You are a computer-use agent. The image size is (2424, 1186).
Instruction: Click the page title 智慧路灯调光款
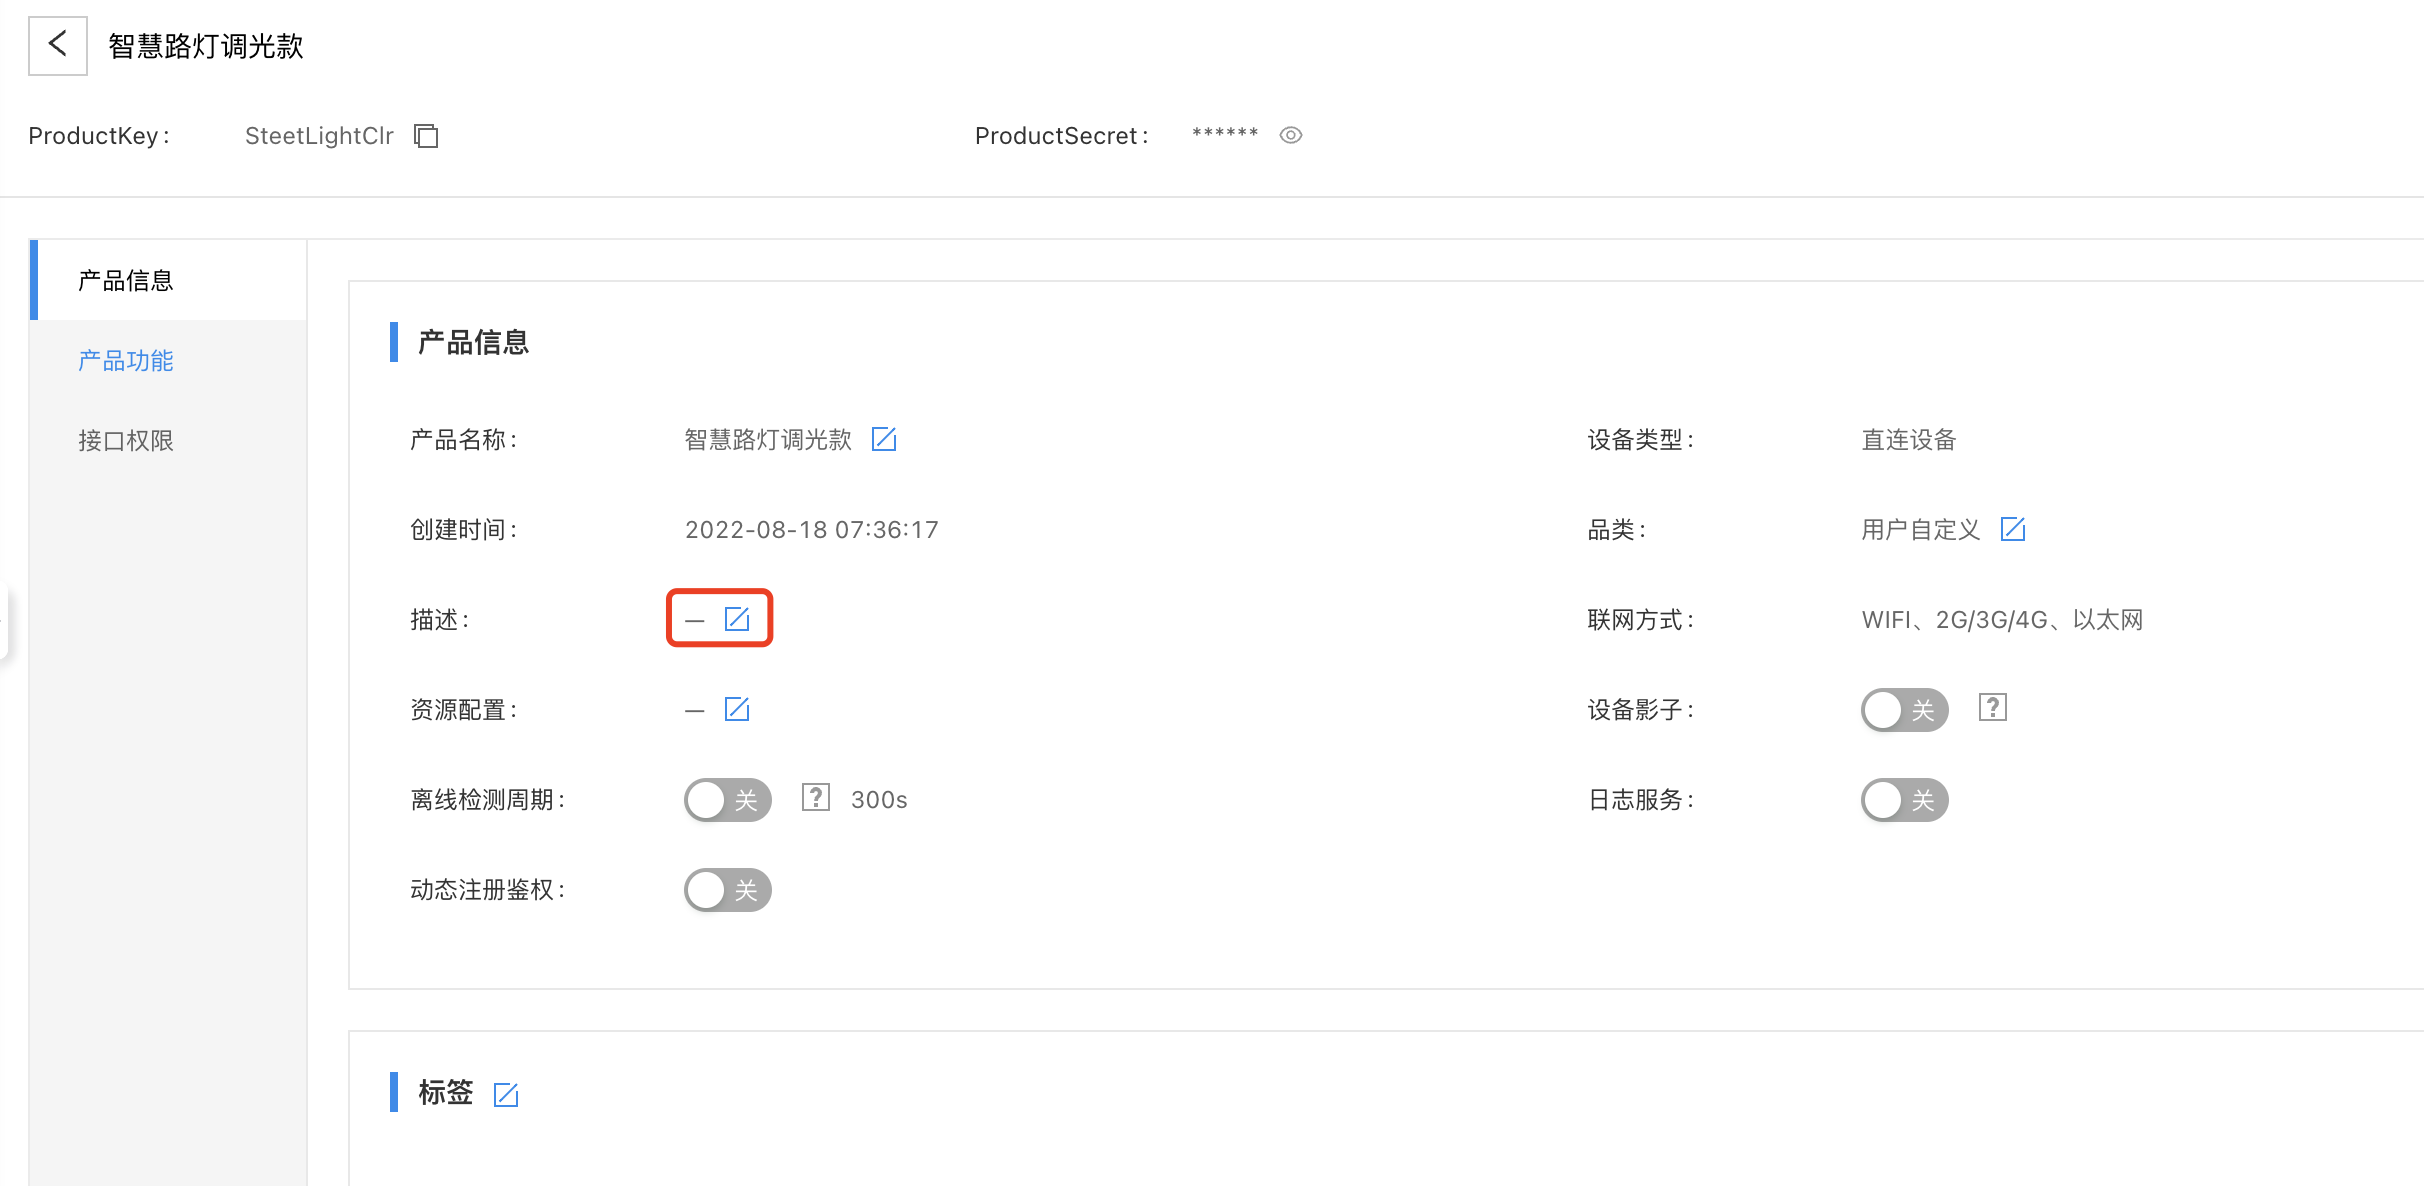coord(206,46)
